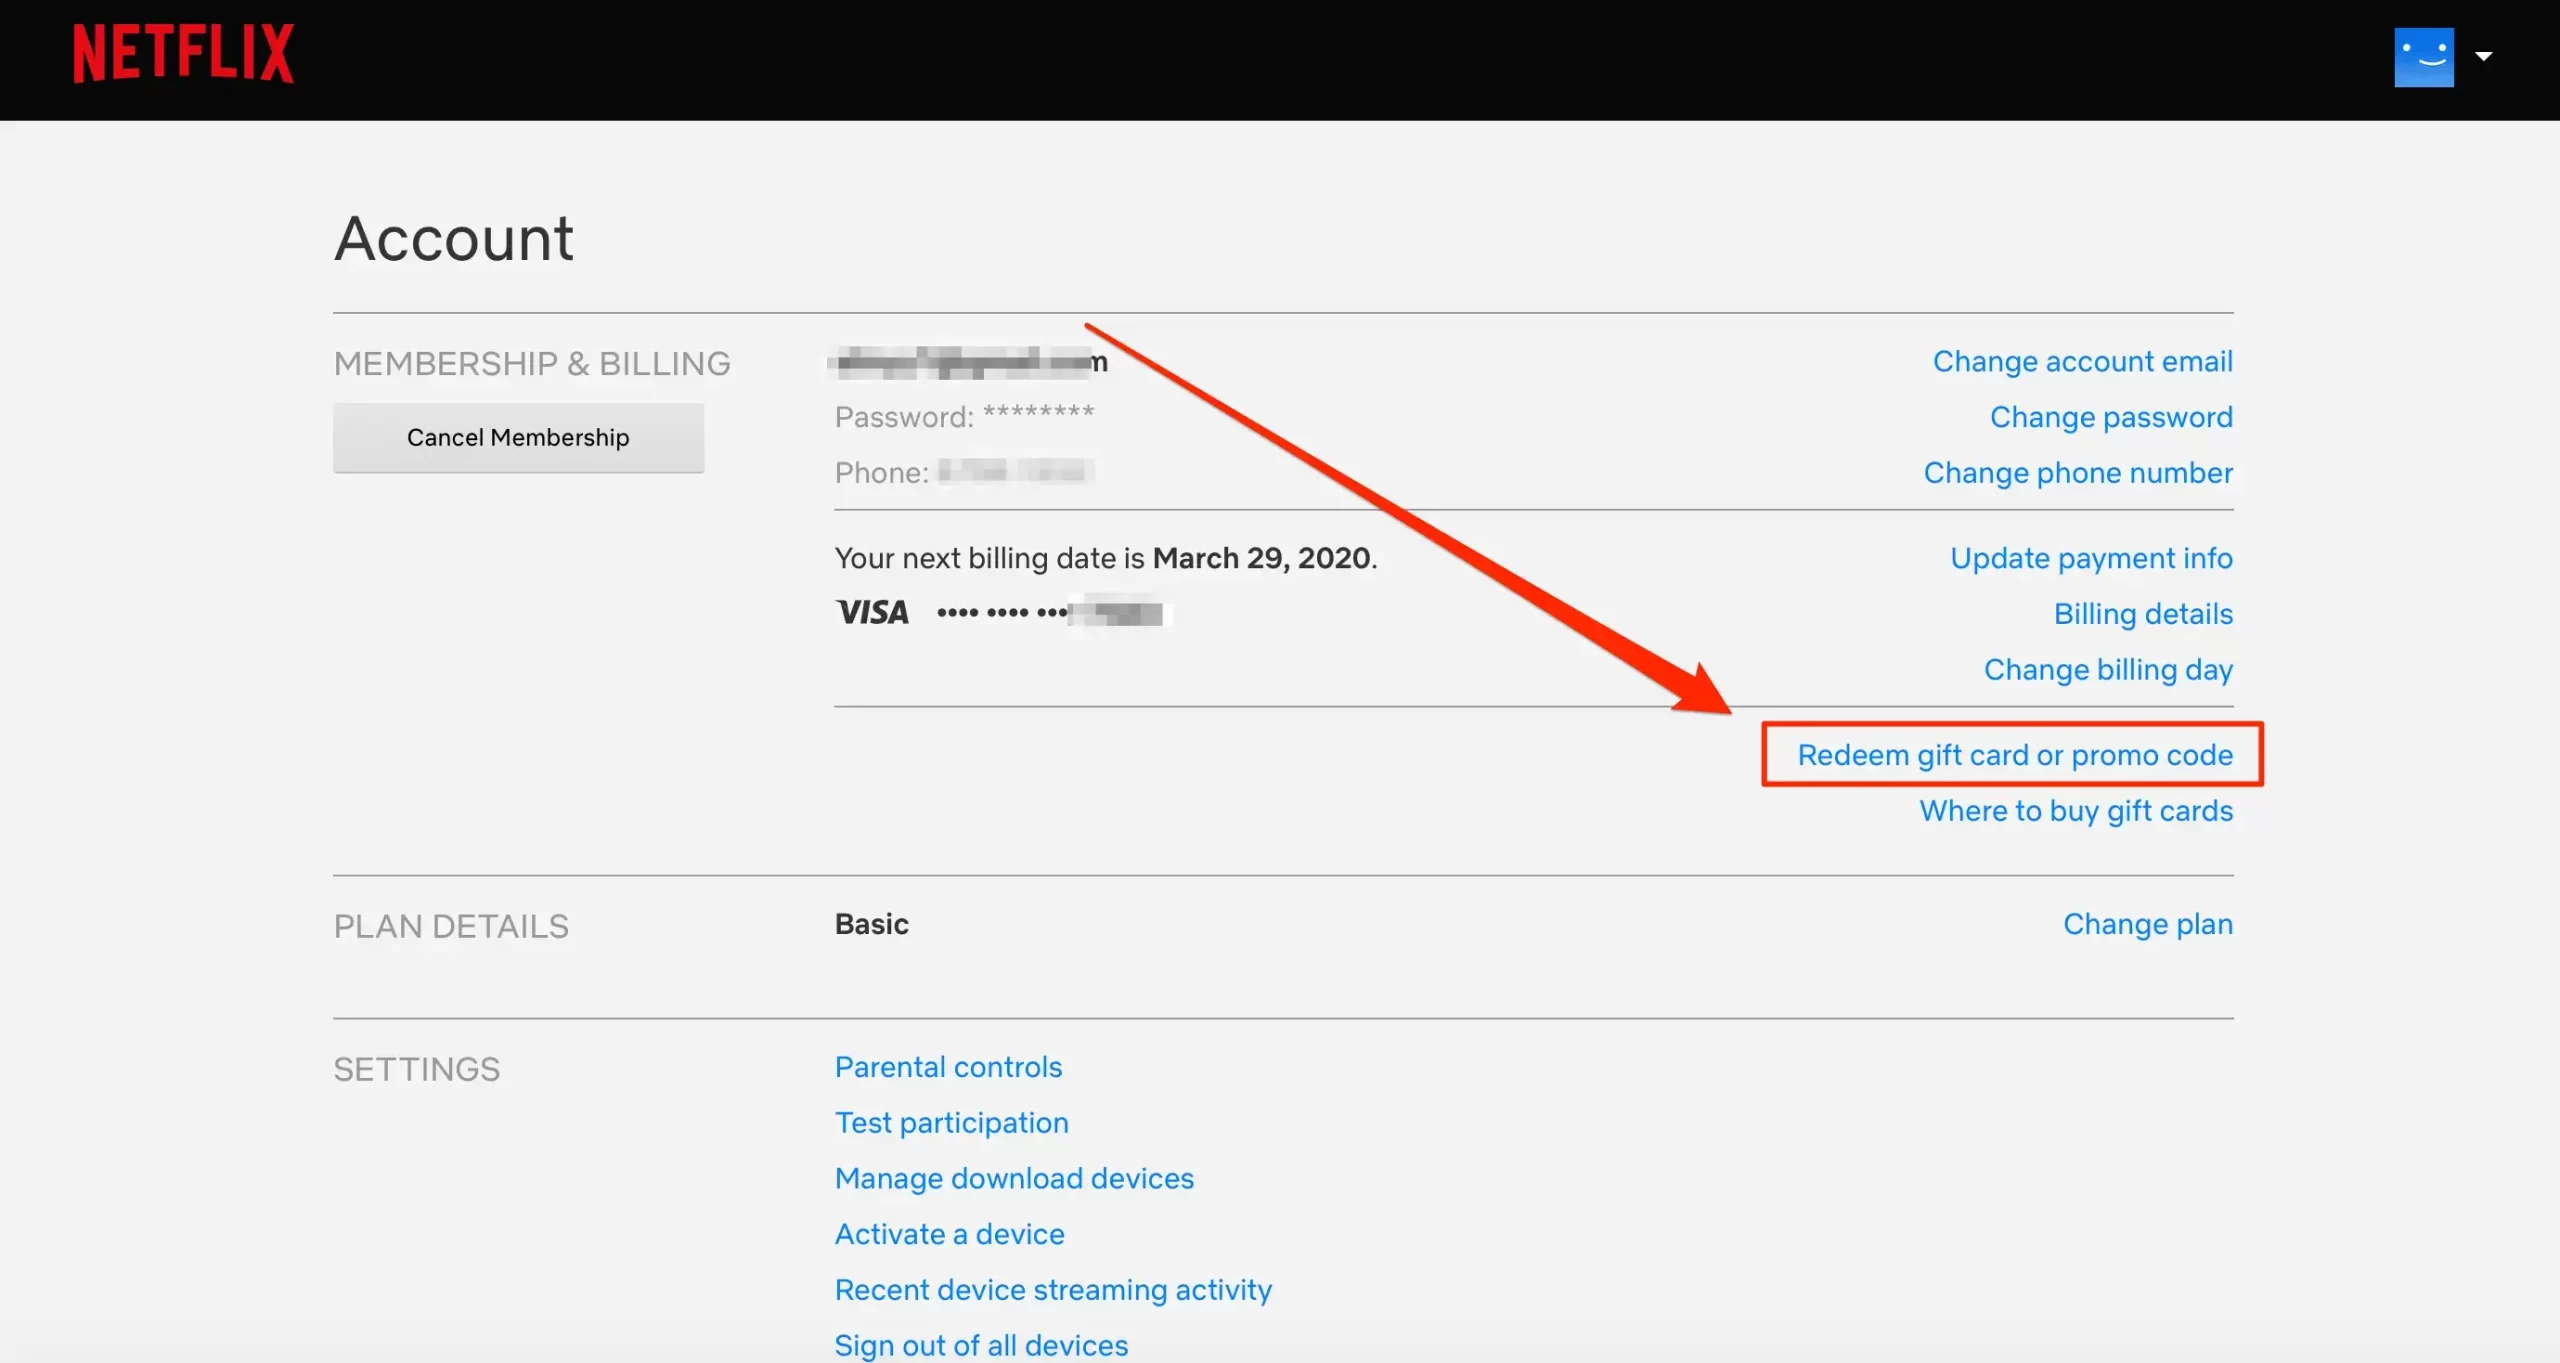Open Billing details link
The height and width of the screenshot is (1363, 2560).
[x=2142, y=614]
